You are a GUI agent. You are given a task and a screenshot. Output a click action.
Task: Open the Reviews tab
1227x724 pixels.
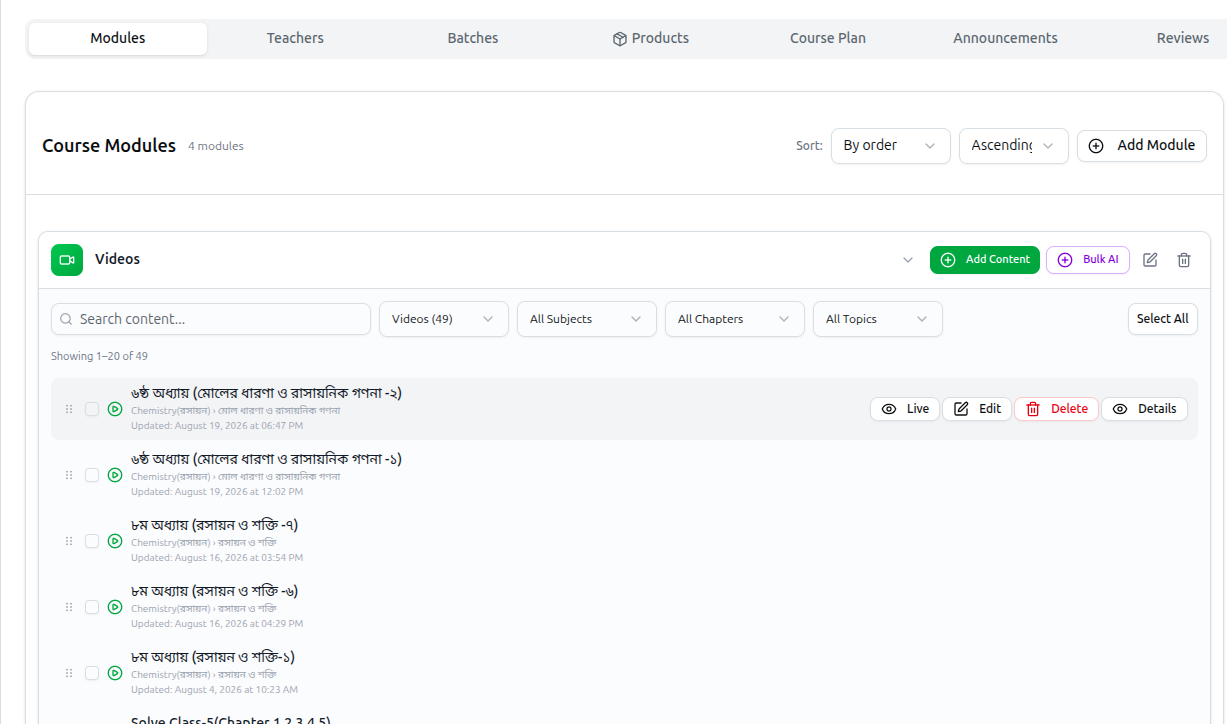[x=1183, y=39]
